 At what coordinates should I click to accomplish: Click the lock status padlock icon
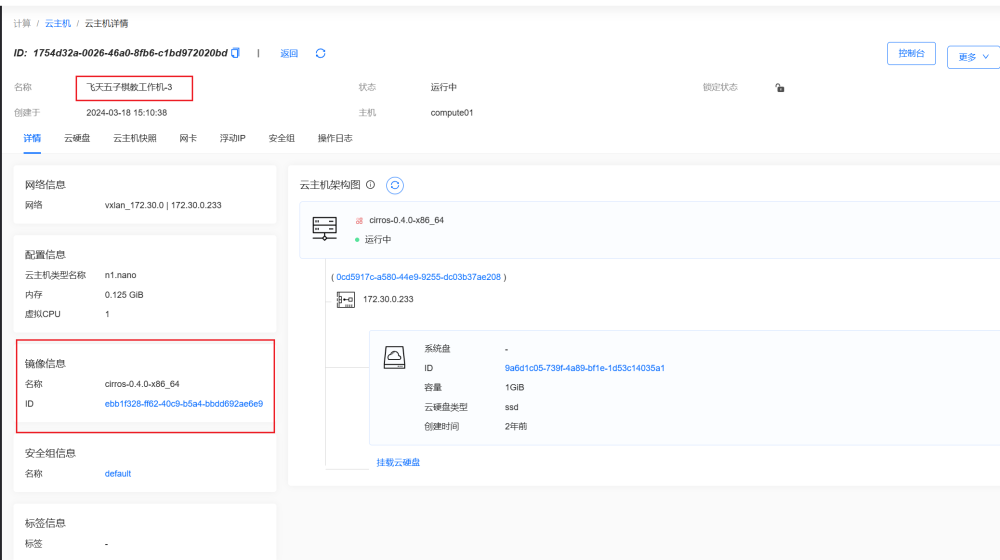pos(780,88)
